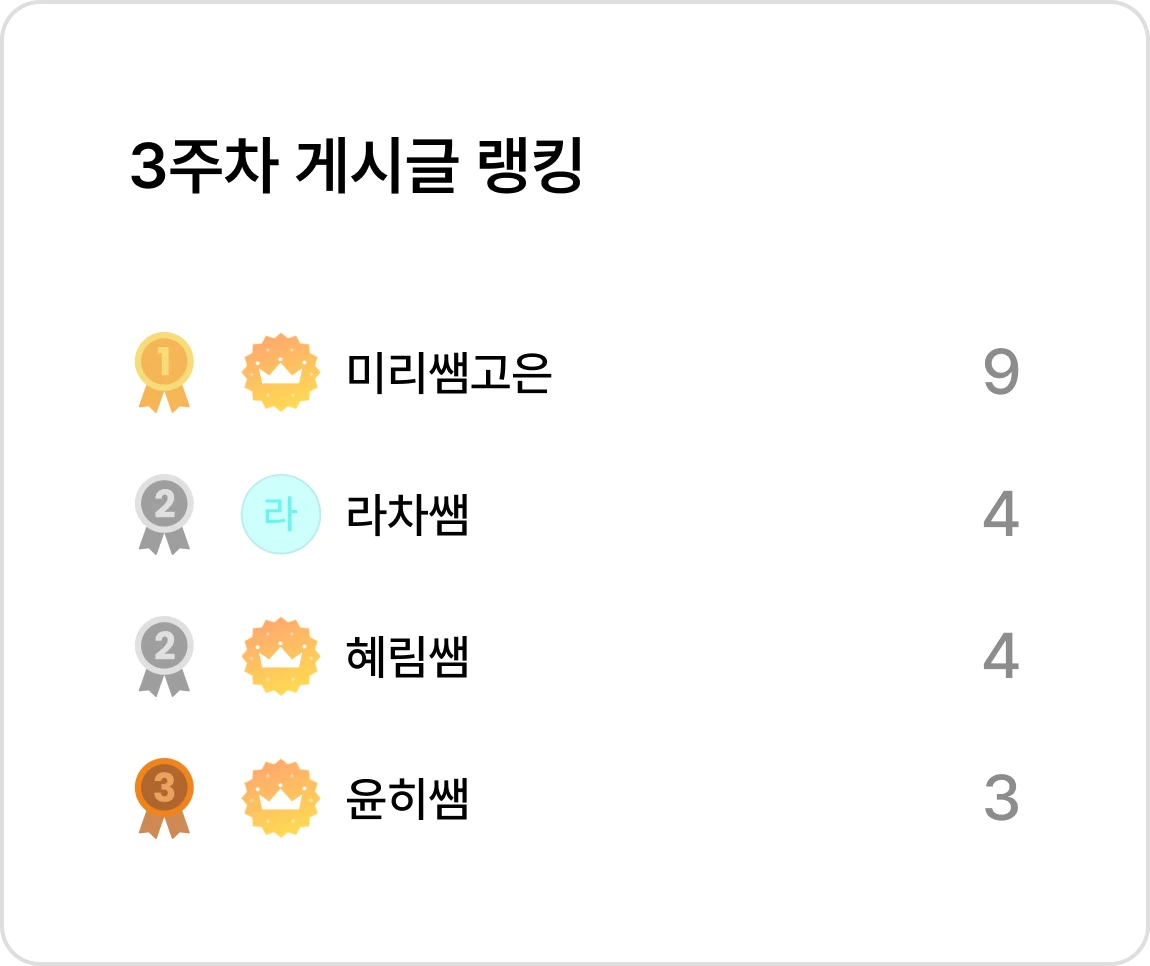The height and width of the screenshot is (966, 1150).
Task: Click the silver medal beside 혜림쌤
Action: coord(164,656)
